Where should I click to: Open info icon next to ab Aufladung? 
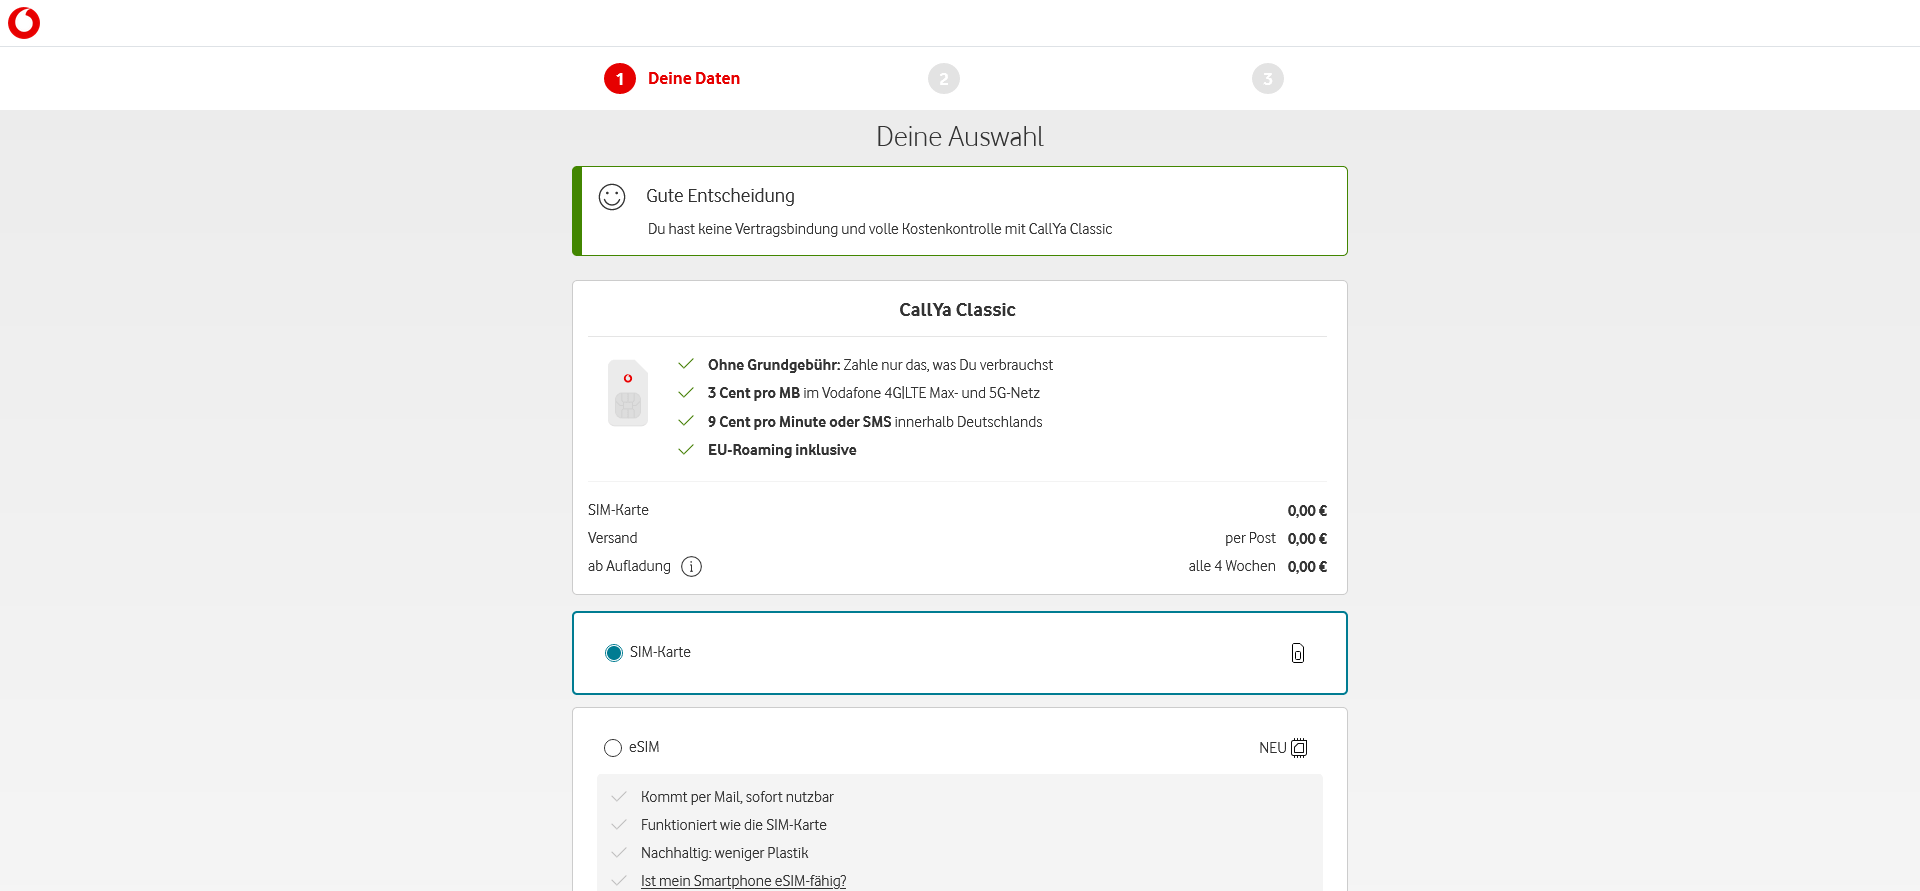pyautogui.click(x=691, y=567)
